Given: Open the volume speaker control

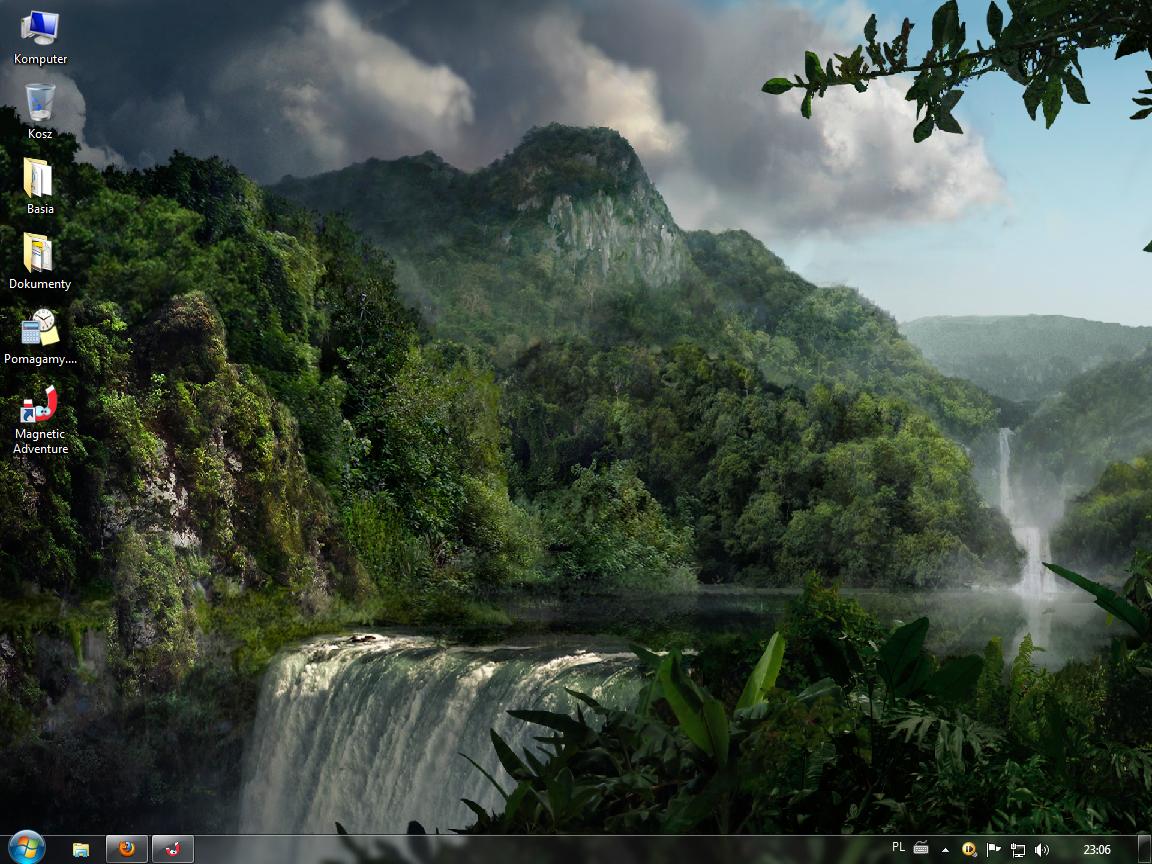Looking at the screenshot, I should coord(1042,850).
